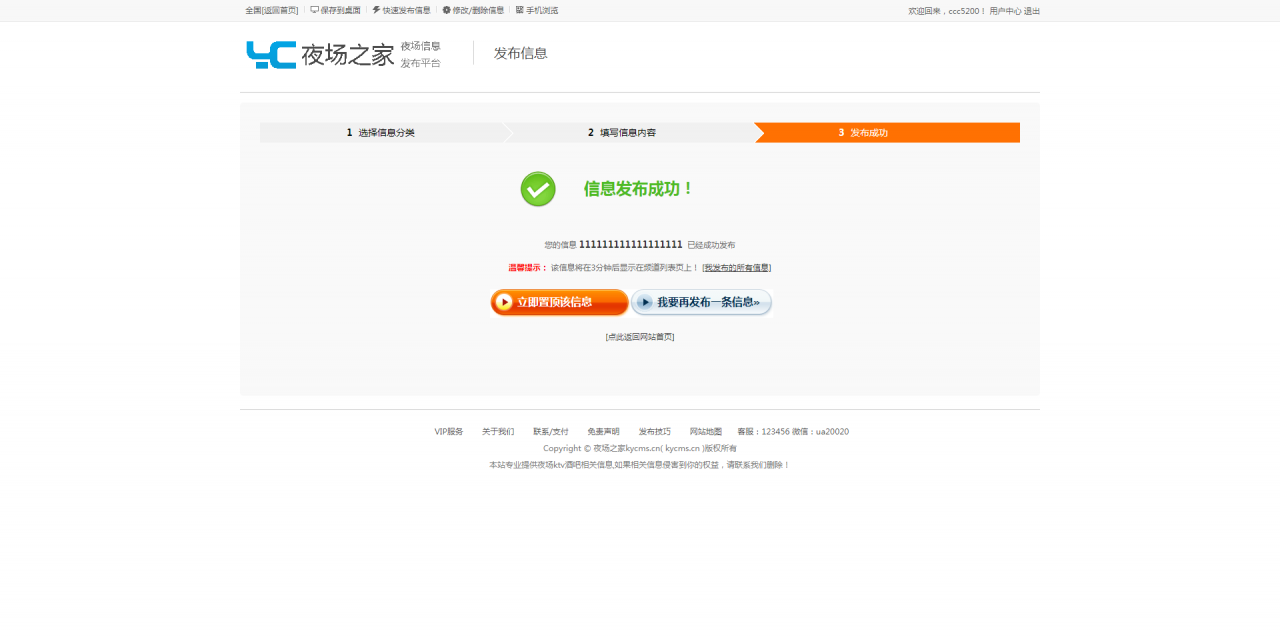Screen dimensions: 1280x637
Task: Select step 3 发布成功 tab
Action: tap(887, 132)
